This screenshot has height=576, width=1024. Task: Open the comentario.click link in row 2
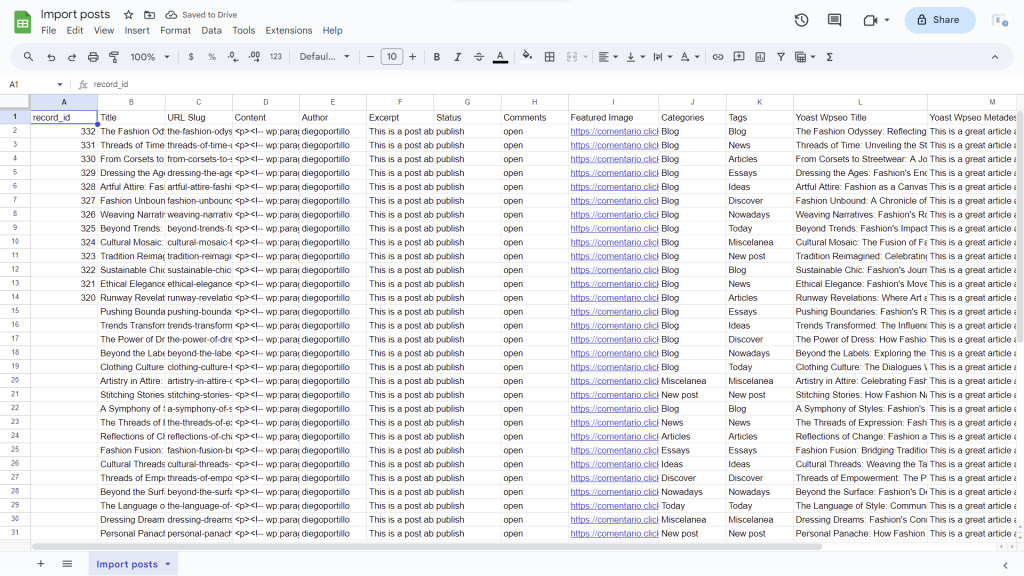click(x=614, y=130)
